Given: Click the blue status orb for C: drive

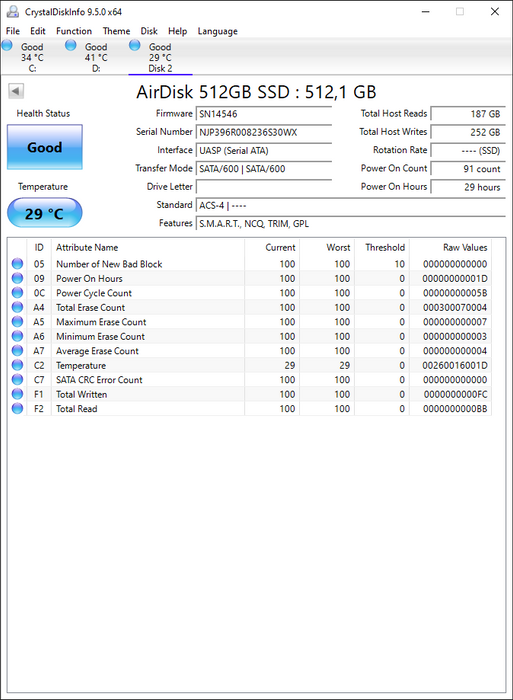Looking at the screenshot, I should point(7,45).
